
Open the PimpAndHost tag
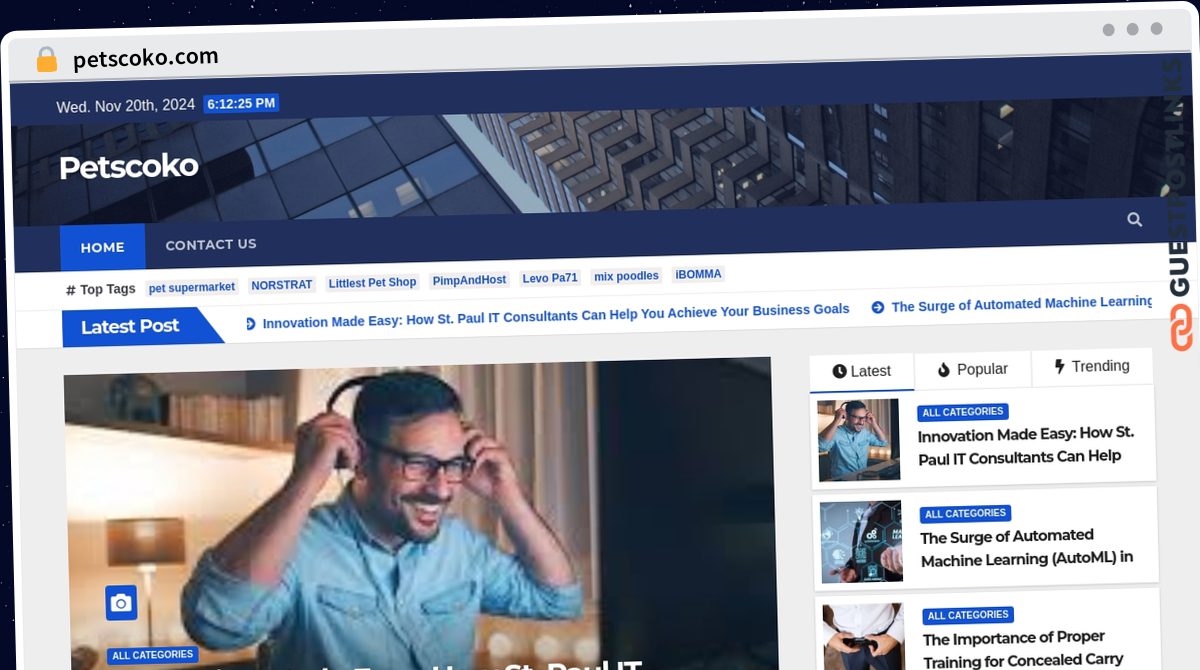pyautogui.click(x=469, y=280)
